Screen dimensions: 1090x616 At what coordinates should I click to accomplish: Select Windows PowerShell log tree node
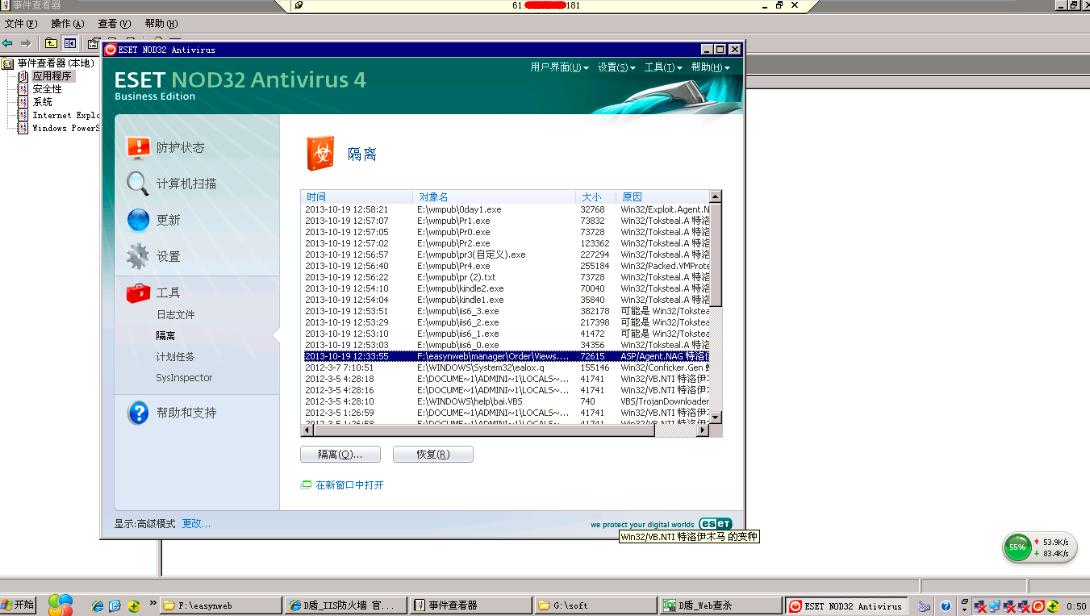[65, 128]
